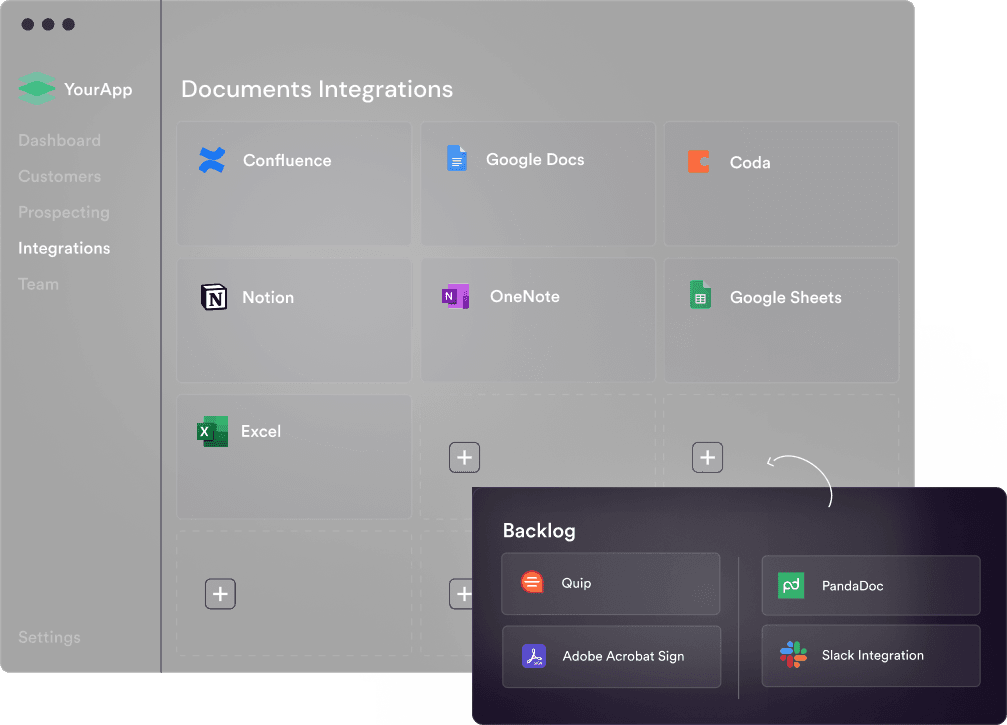Click the plus button below Excel card
Viewport: 1007px width, 725px height.
pyautogui.click(x=221, y=594)
